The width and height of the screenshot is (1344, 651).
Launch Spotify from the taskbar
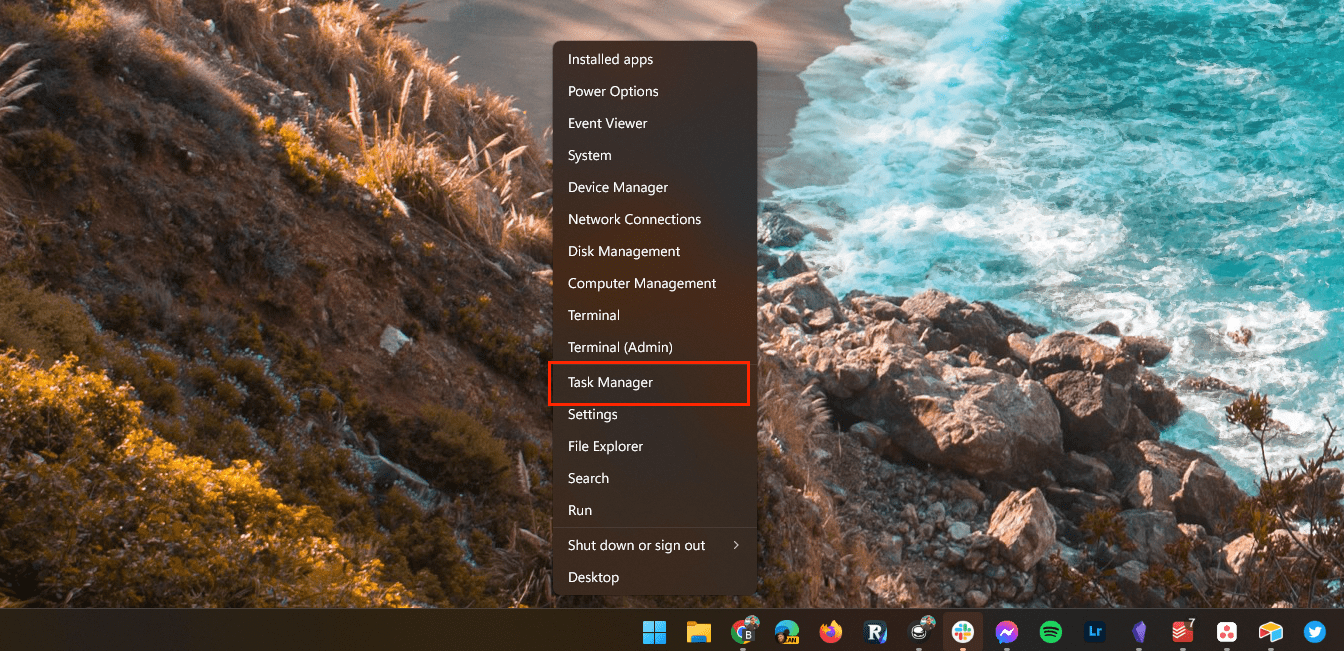pos(1051,632)
